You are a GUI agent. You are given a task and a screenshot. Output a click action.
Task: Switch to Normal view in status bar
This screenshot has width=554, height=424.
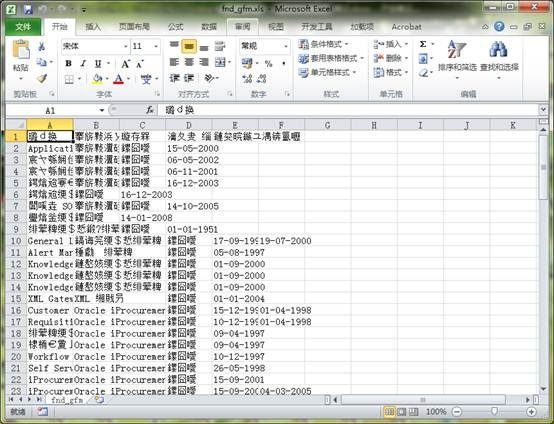click(x=389, y=412)
